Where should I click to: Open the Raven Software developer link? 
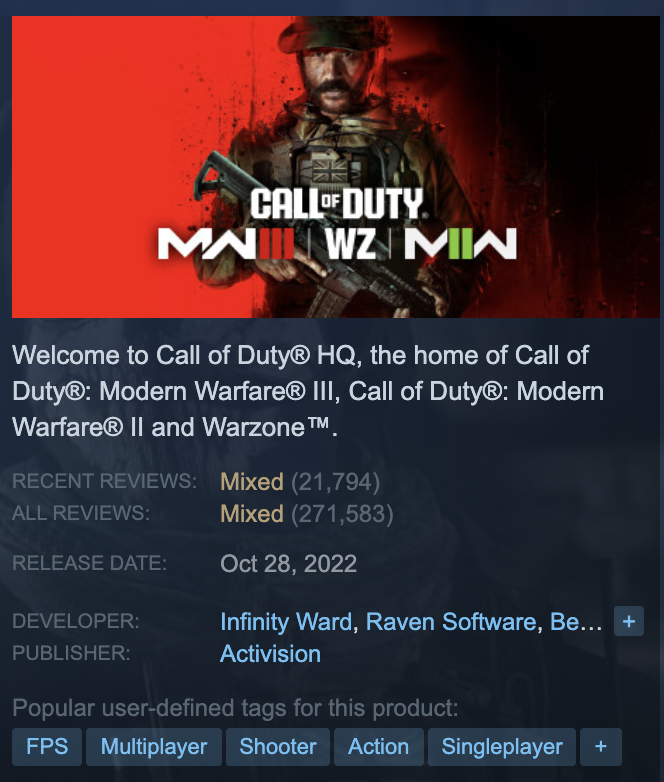coord(451,622)
